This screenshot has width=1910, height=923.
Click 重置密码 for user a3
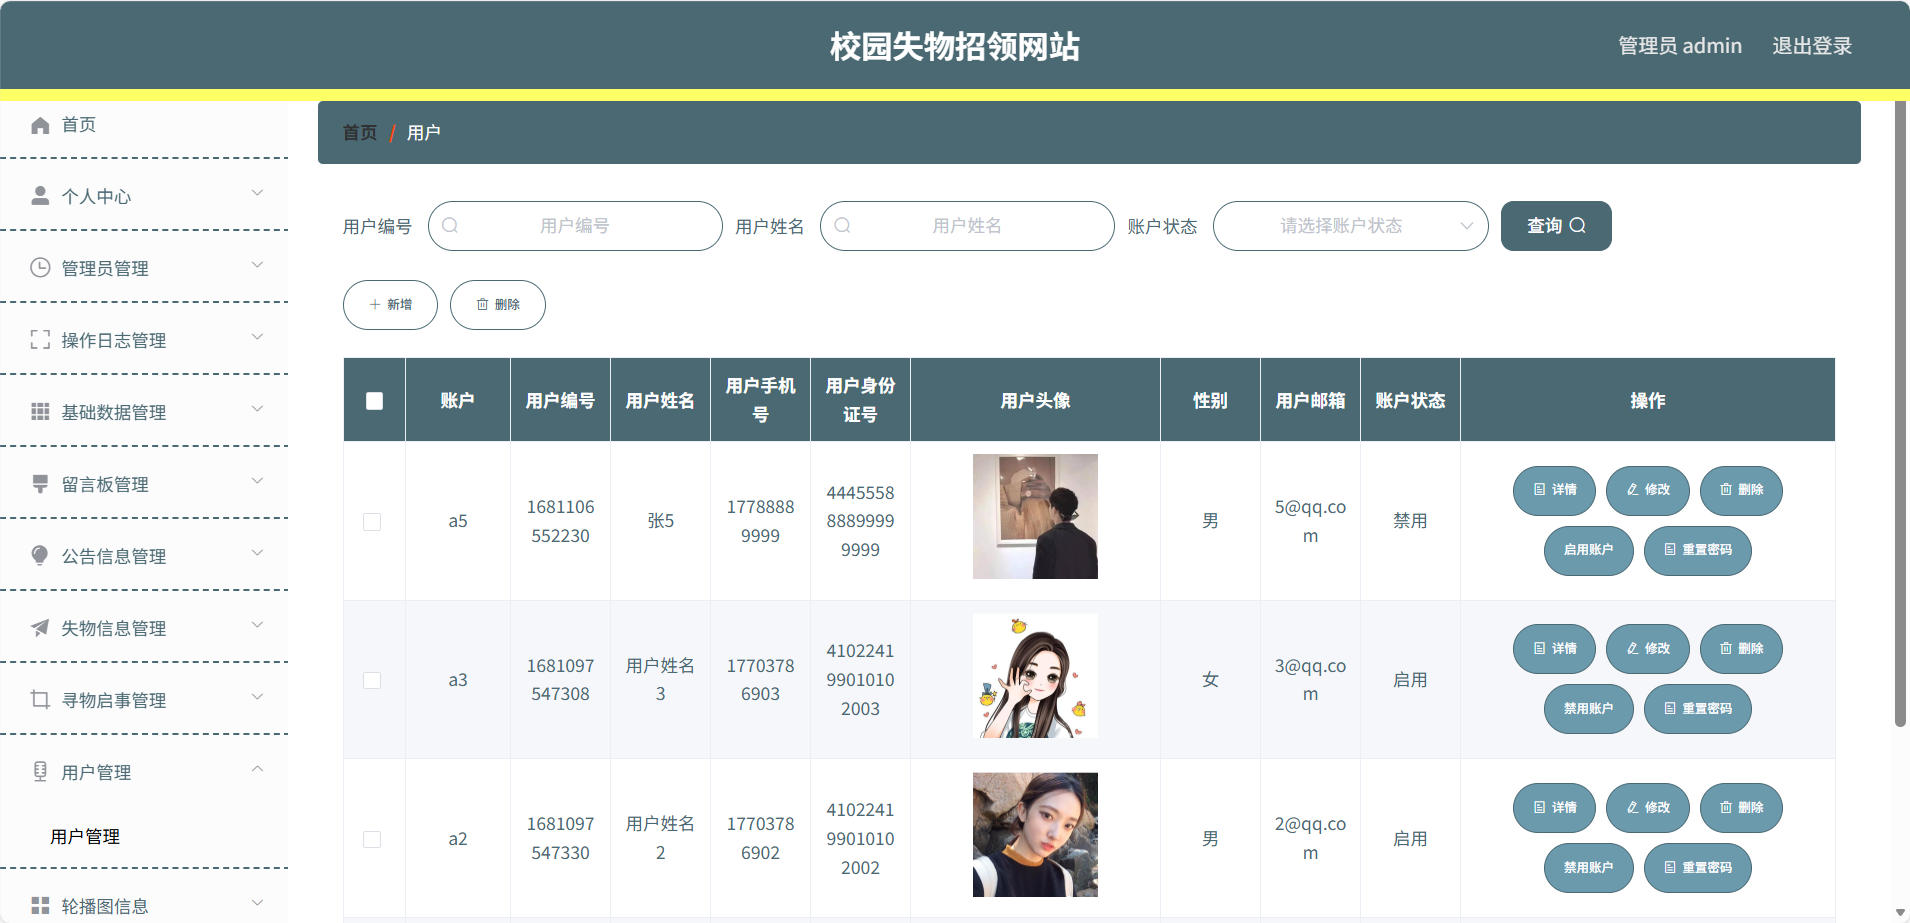[x=1698, y=709]
